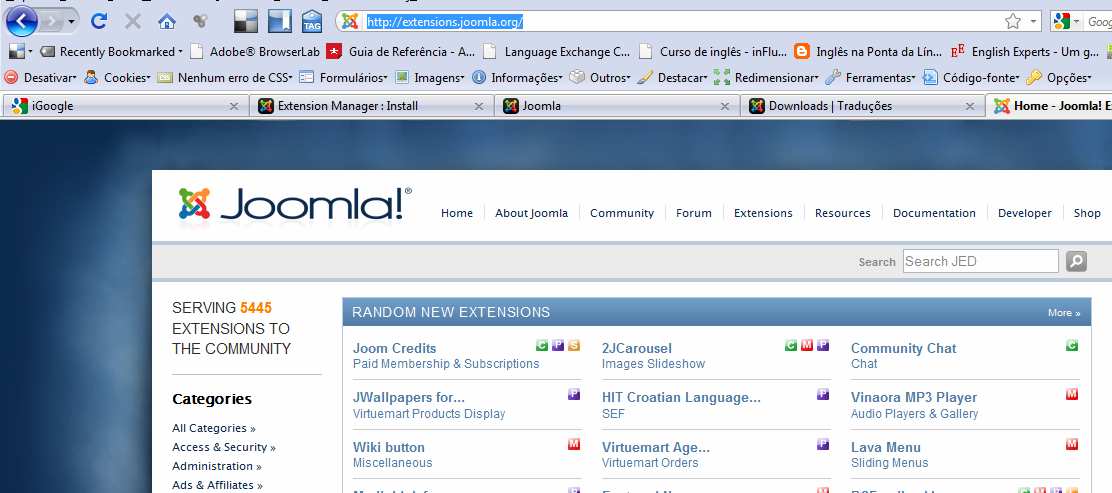Image resolution: width=1112 pixels, height=493 pixels.
Task: Bookmark this page with the star icon
Action: point(1012,22)
